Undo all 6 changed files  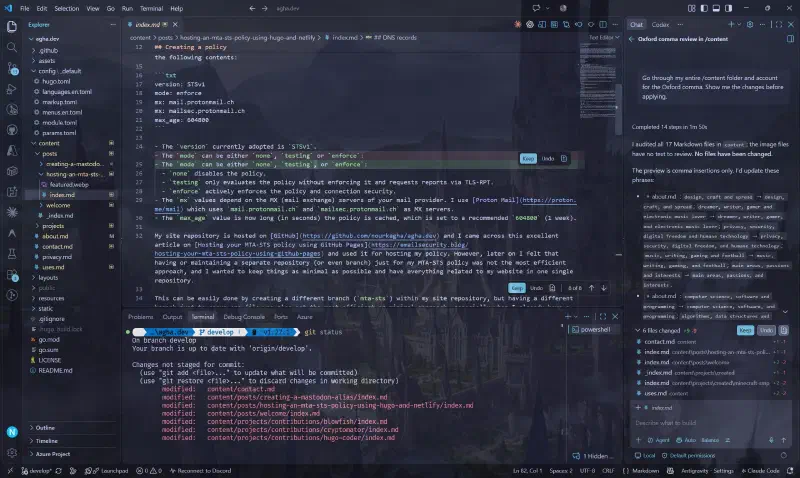coord(766,330)
